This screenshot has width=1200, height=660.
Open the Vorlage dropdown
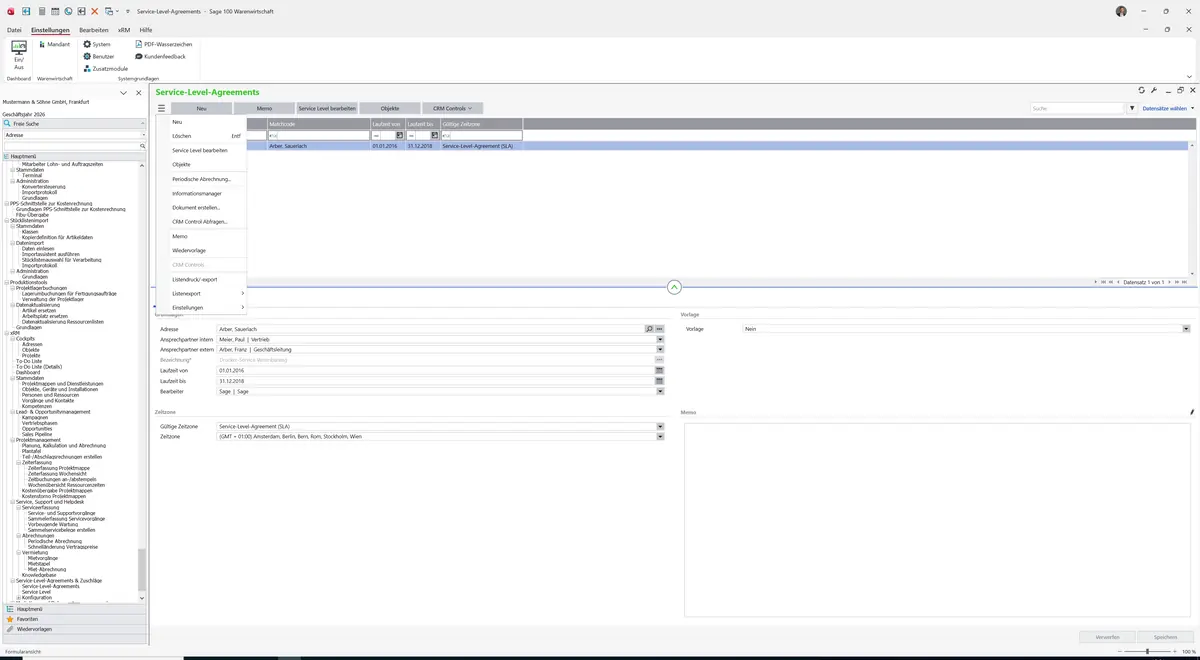click(x=1186, y=329)
